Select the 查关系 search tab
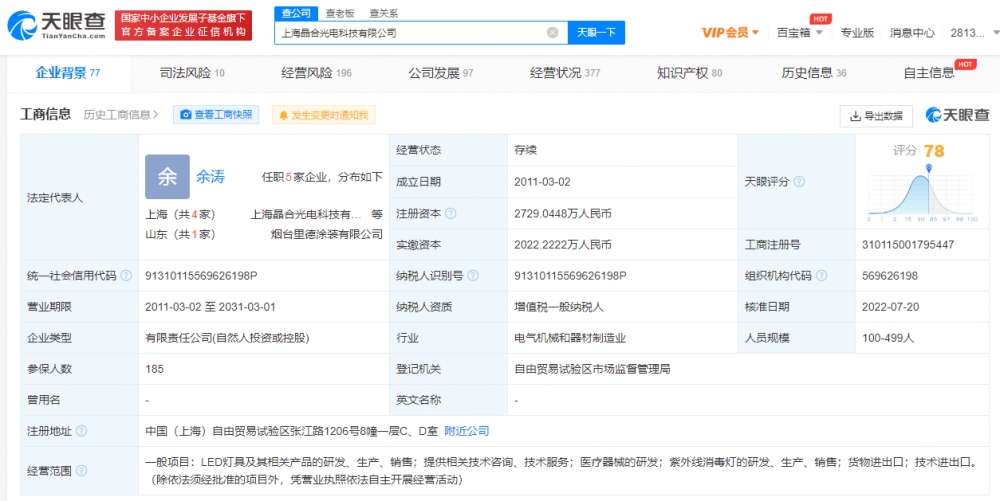 [x=384, y=13]
